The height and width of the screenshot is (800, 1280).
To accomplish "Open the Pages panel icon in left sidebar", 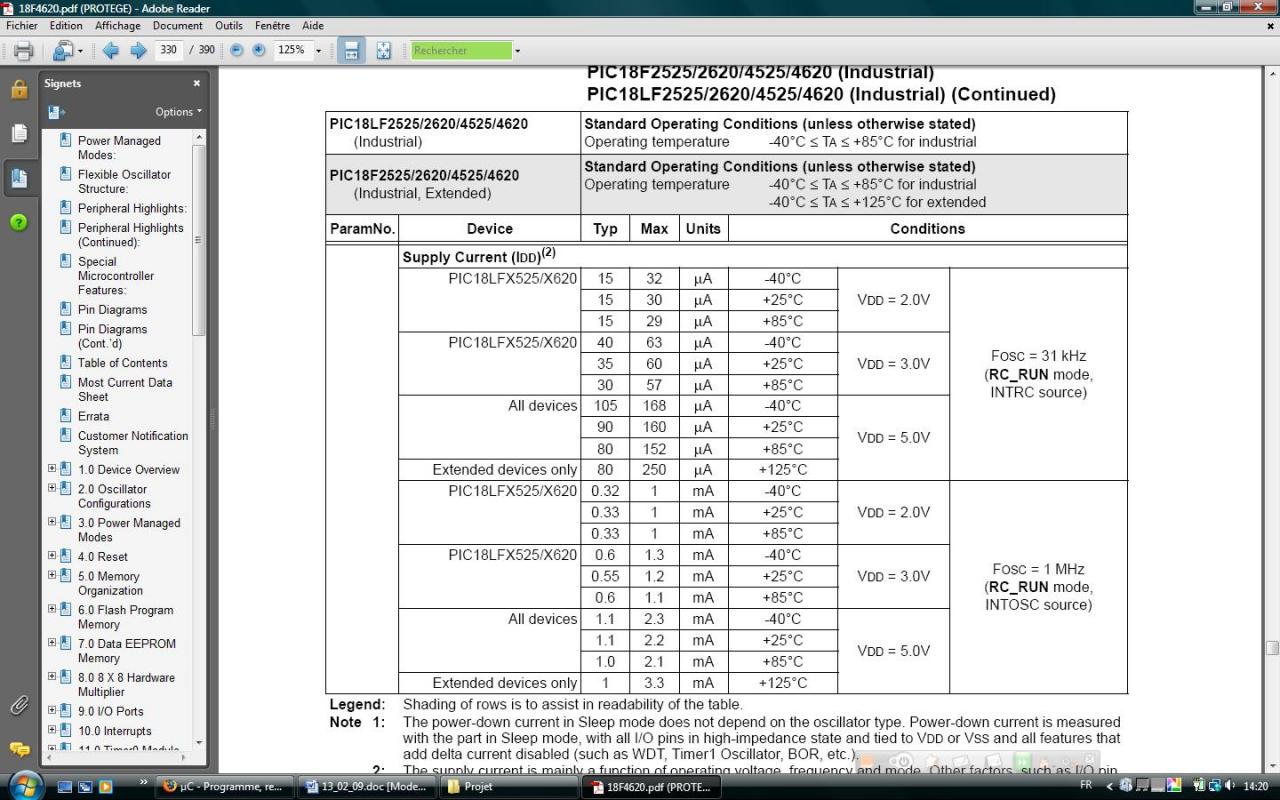I will (x=19, y=133).
